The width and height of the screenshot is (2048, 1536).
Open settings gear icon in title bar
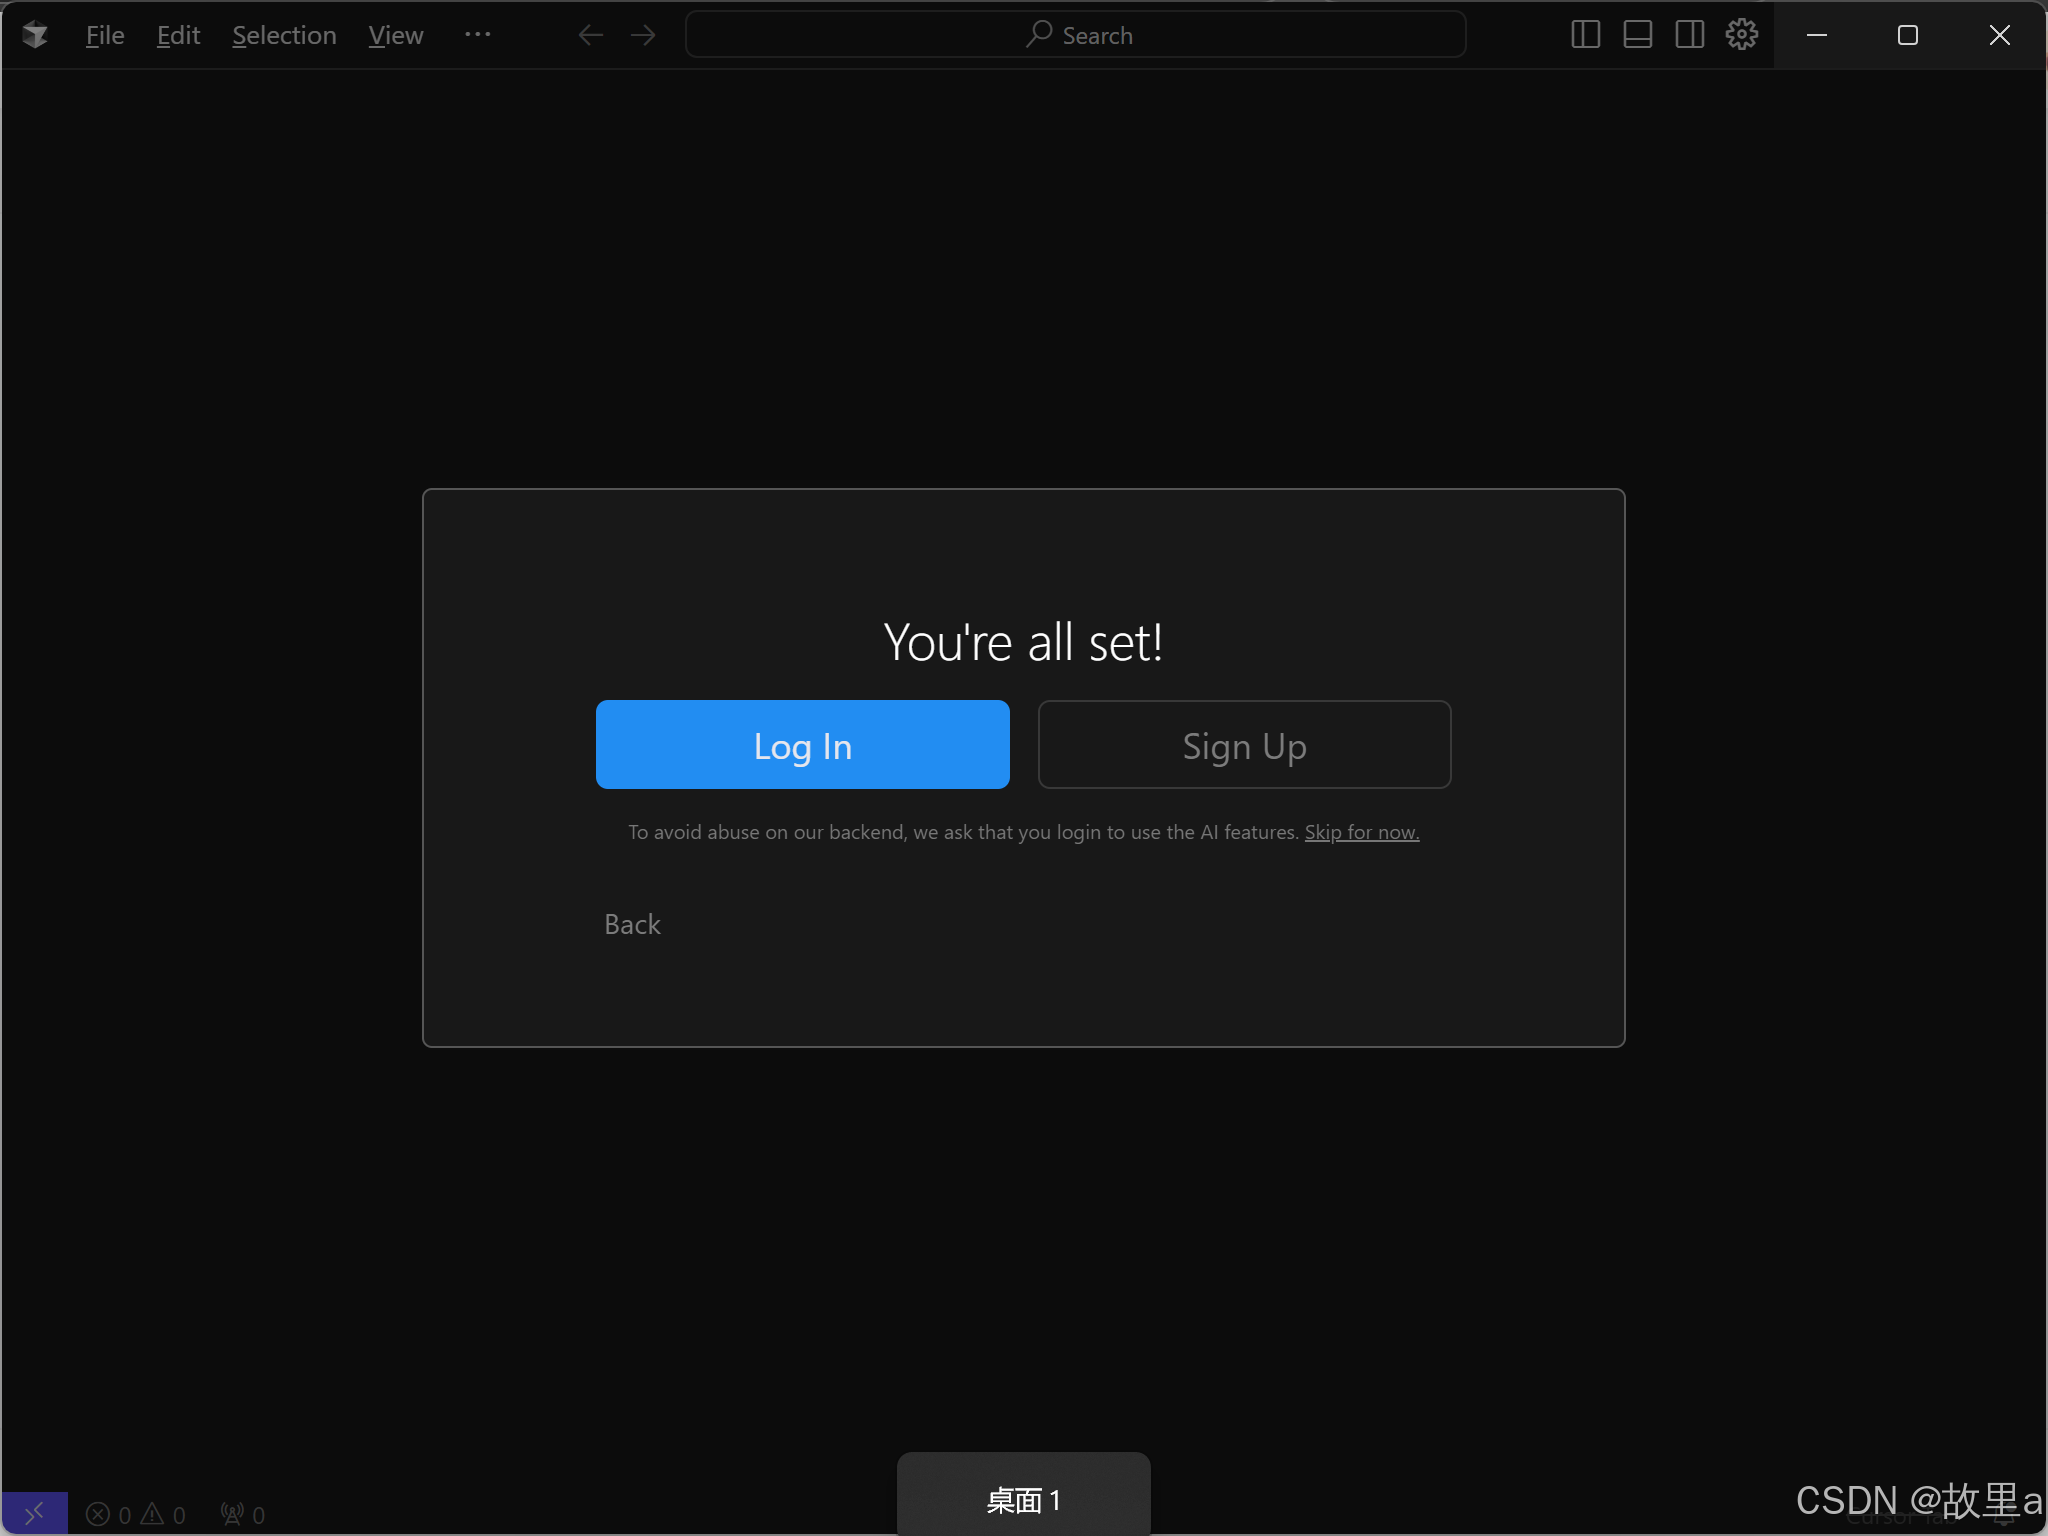pyautogui.click(x=1742, y=35)
